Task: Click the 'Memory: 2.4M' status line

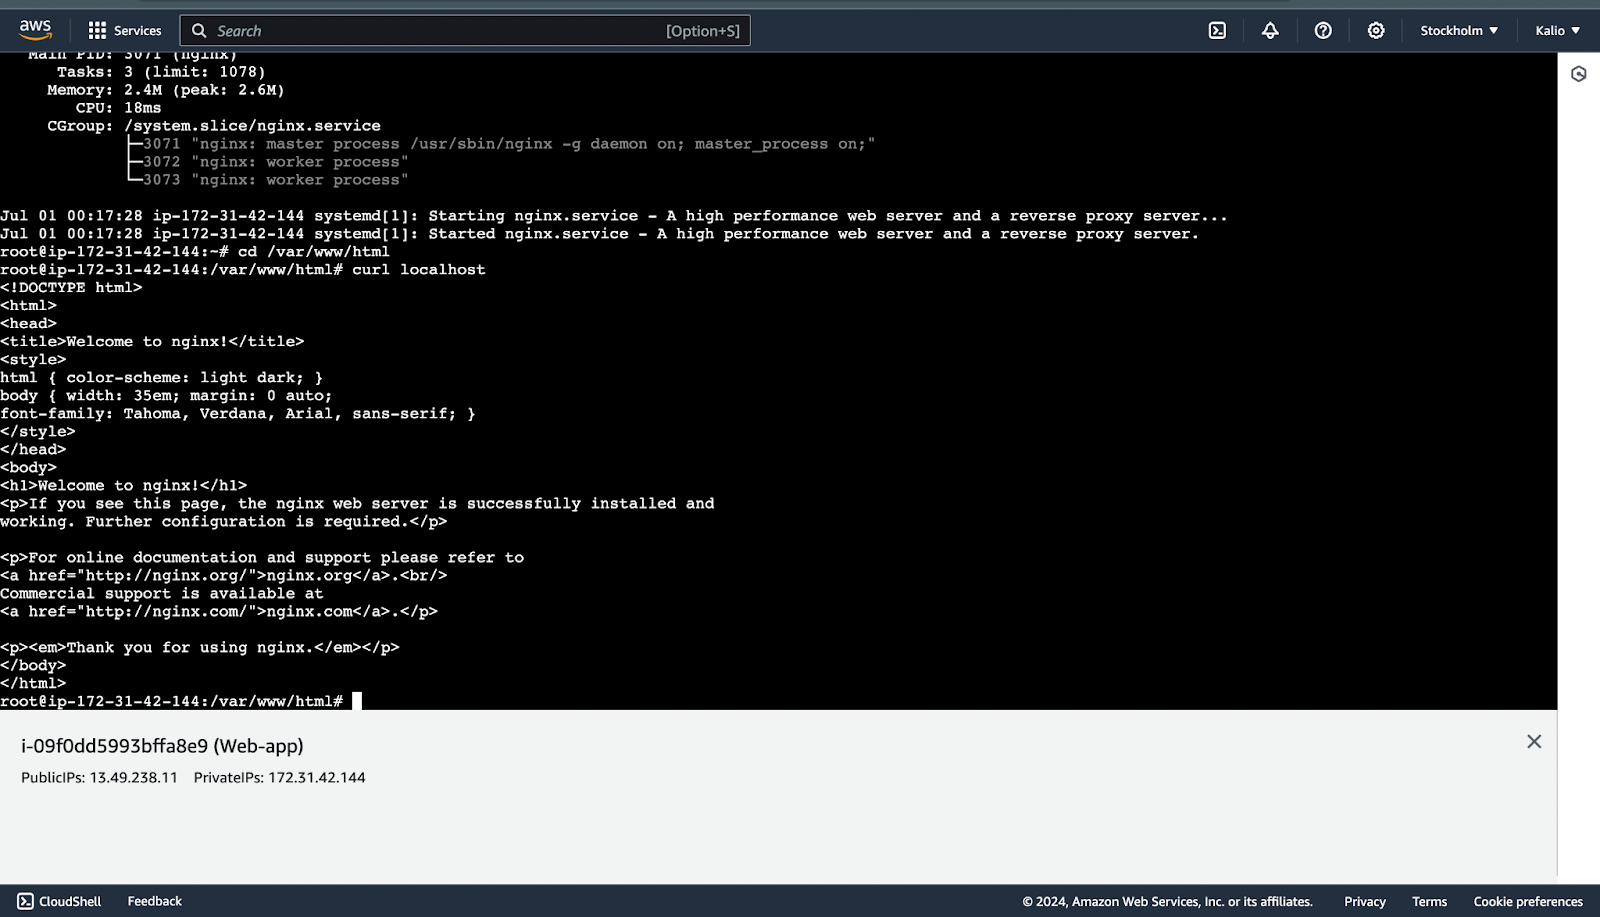Action: click(x=166, y=89)
